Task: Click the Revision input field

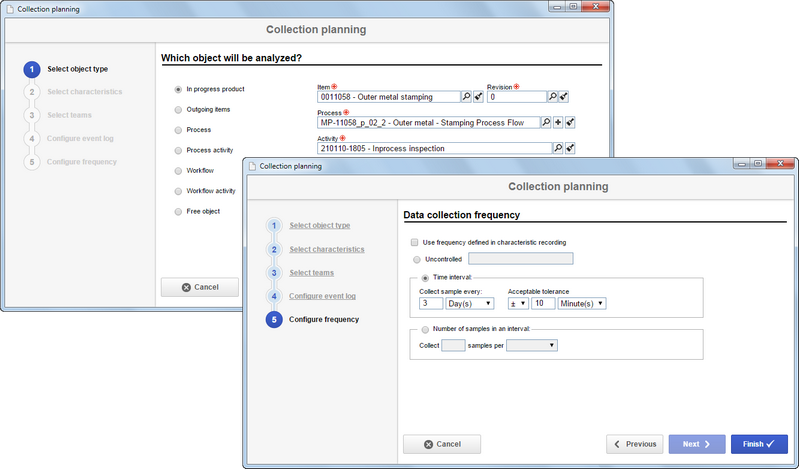Action: [517, 97]
